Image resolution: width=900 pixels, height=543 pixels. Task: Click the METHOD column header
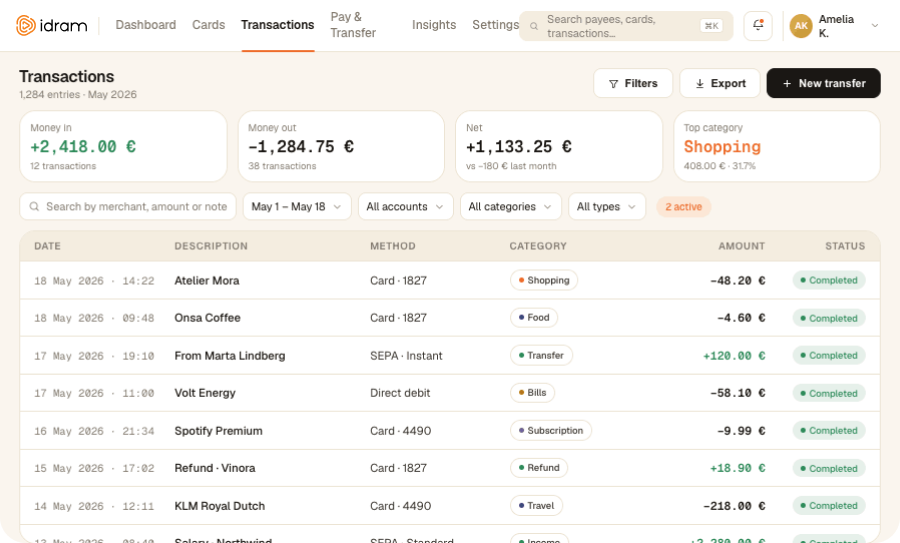(393, 246)
